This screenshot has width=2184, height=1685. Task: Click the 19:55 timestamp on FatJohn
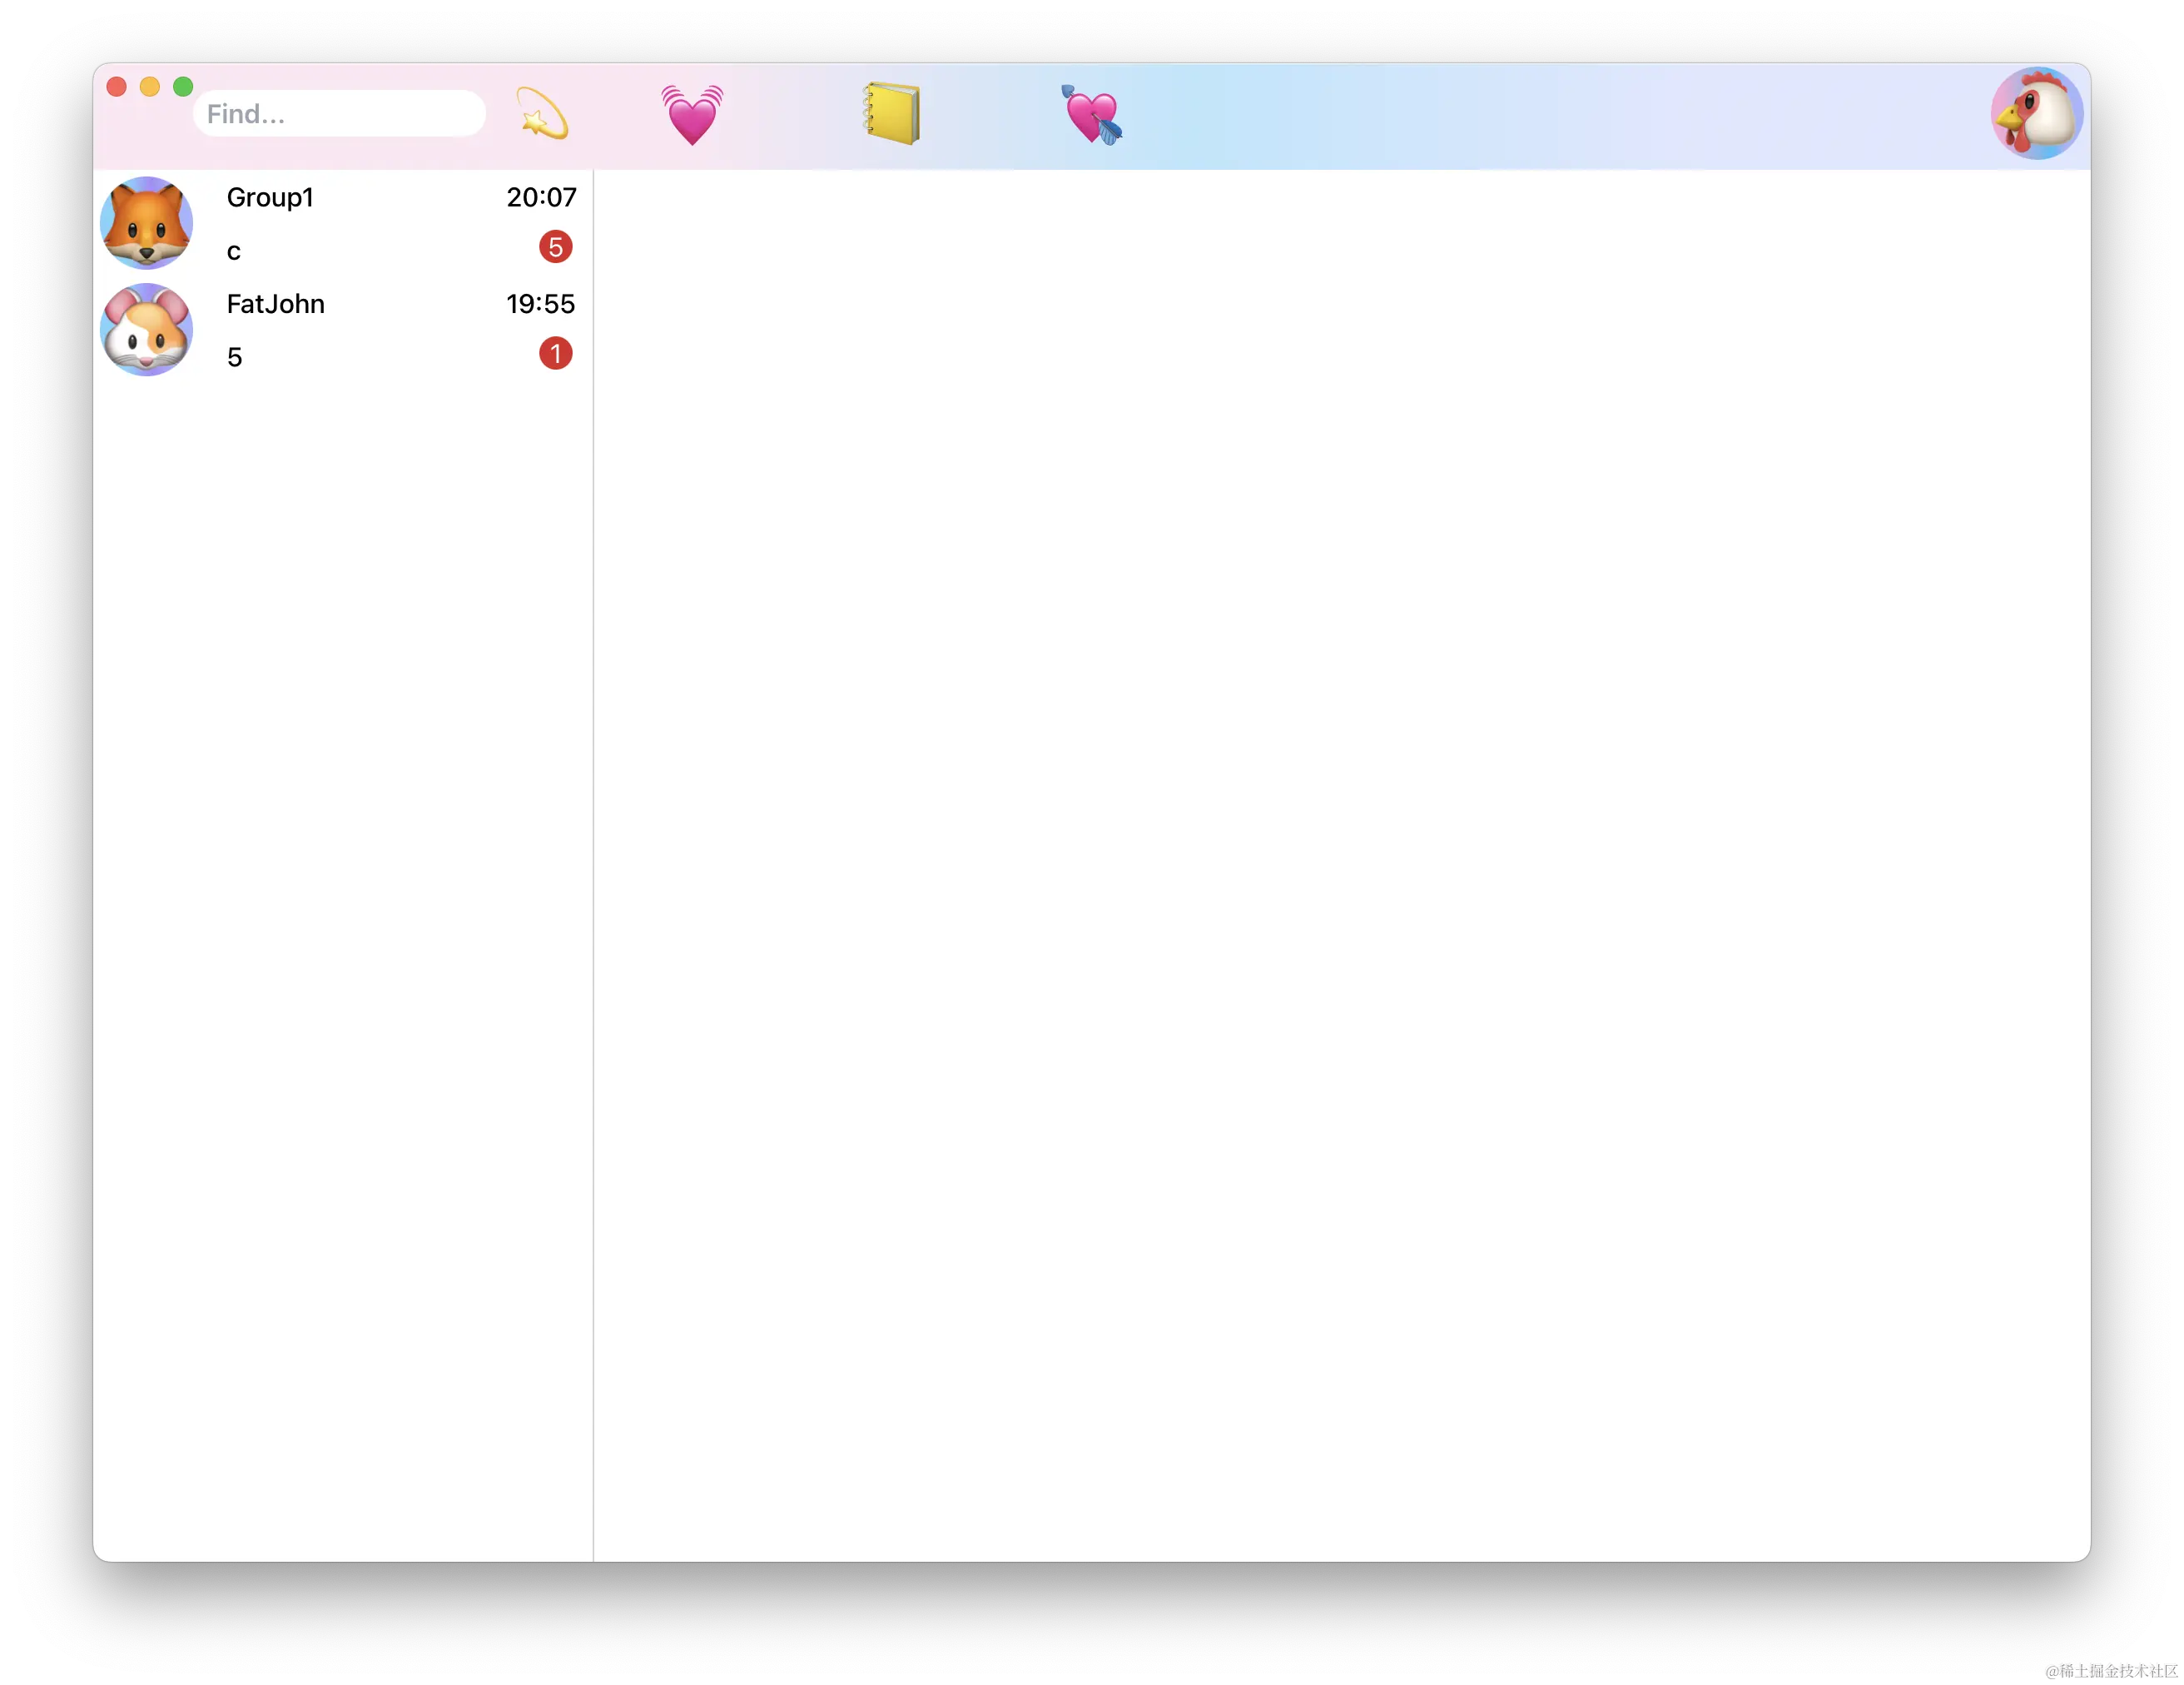[540, 304]
